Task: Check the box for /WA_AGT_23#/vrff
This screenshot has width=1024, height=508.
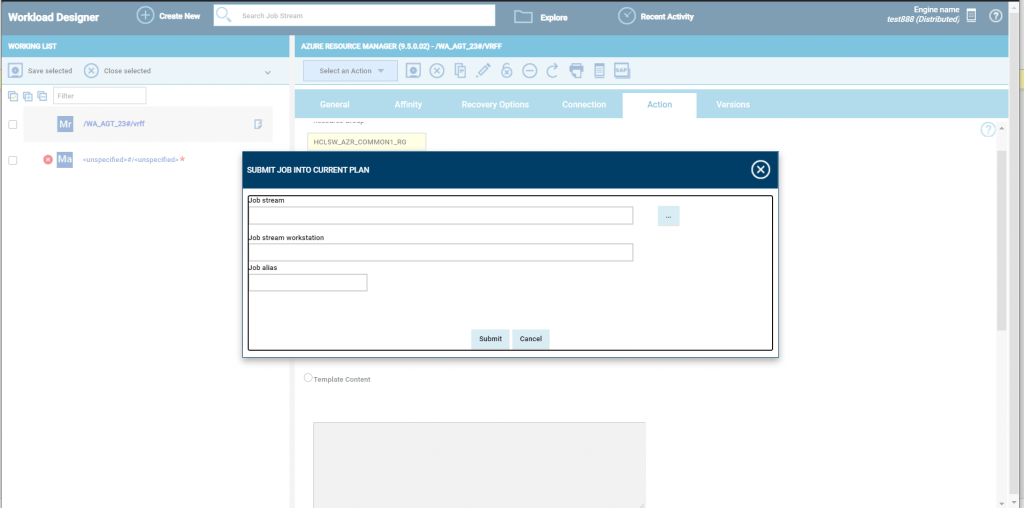Action: (13, 124)
